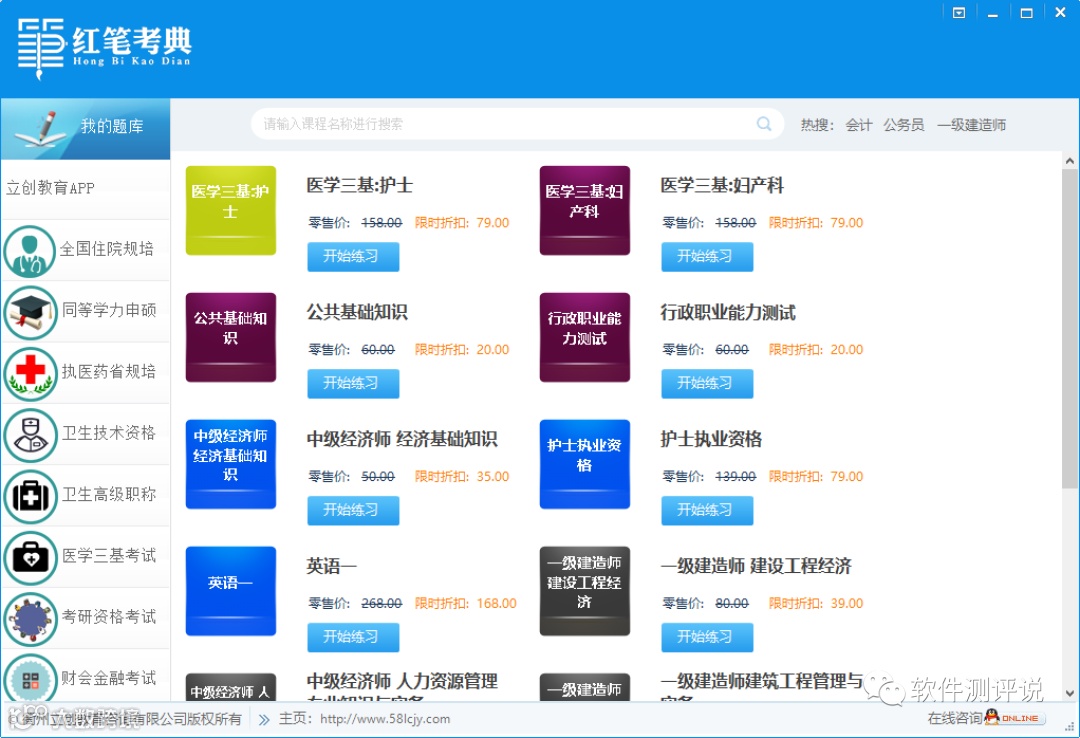Click the scrollbar up arrow
This screenshot has width=1080, height=738.
click(x=1070, y=161)
